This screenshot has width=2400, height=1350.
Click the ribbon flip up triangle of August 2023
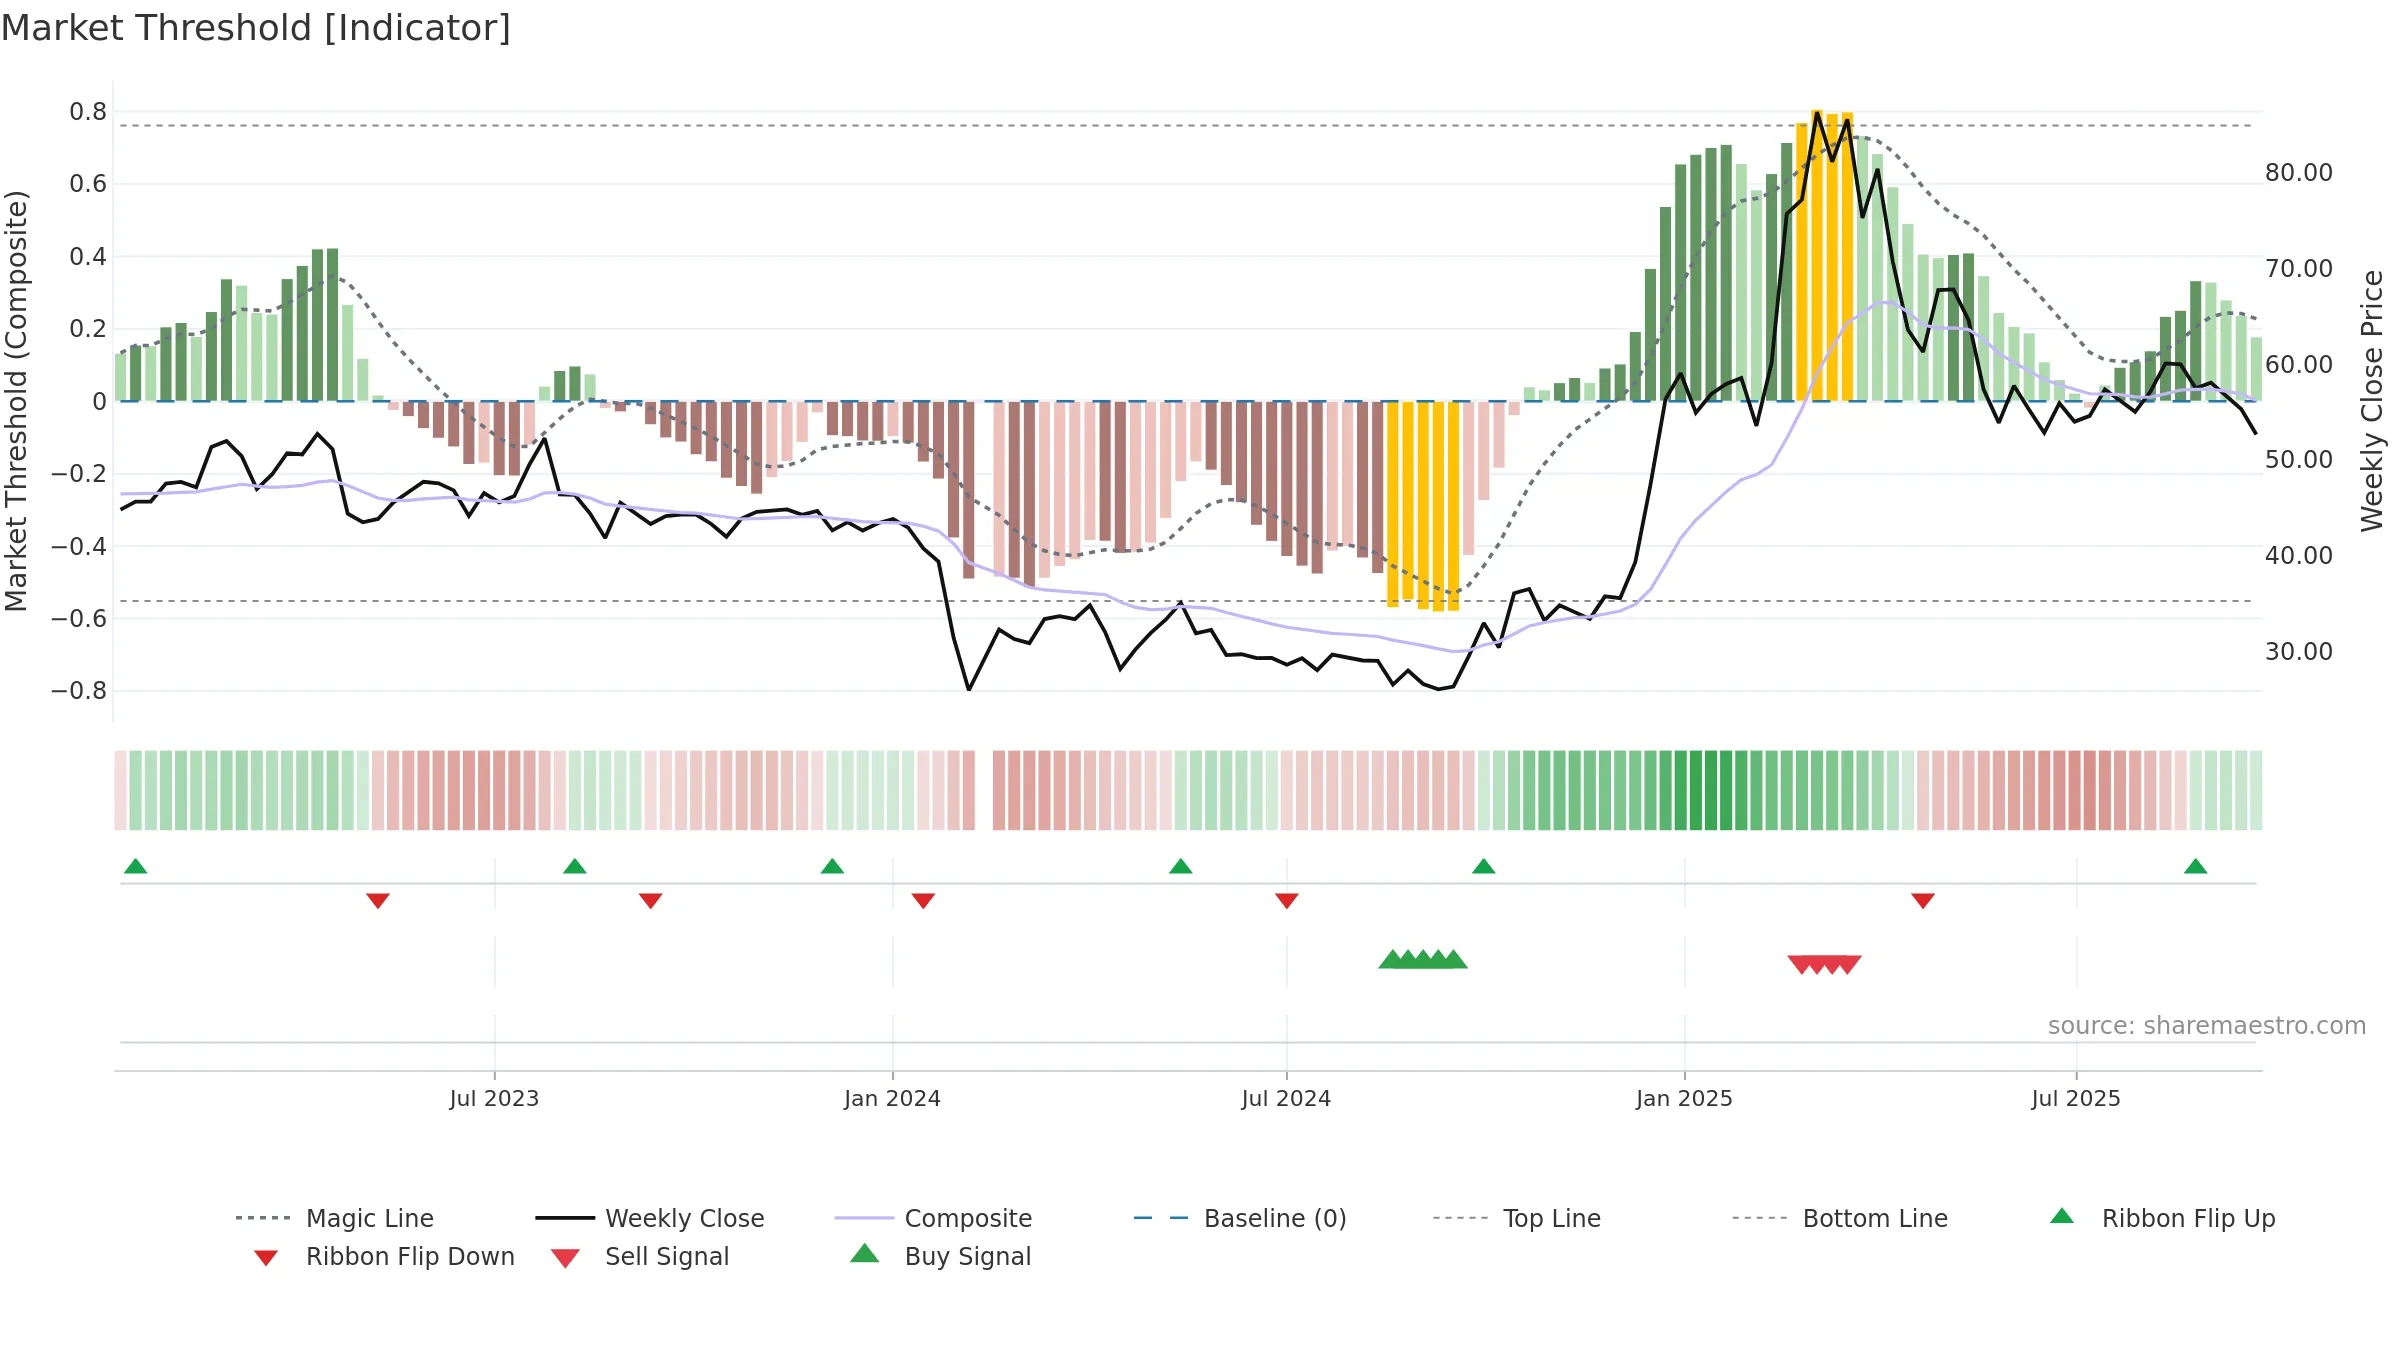click(575, 866)
